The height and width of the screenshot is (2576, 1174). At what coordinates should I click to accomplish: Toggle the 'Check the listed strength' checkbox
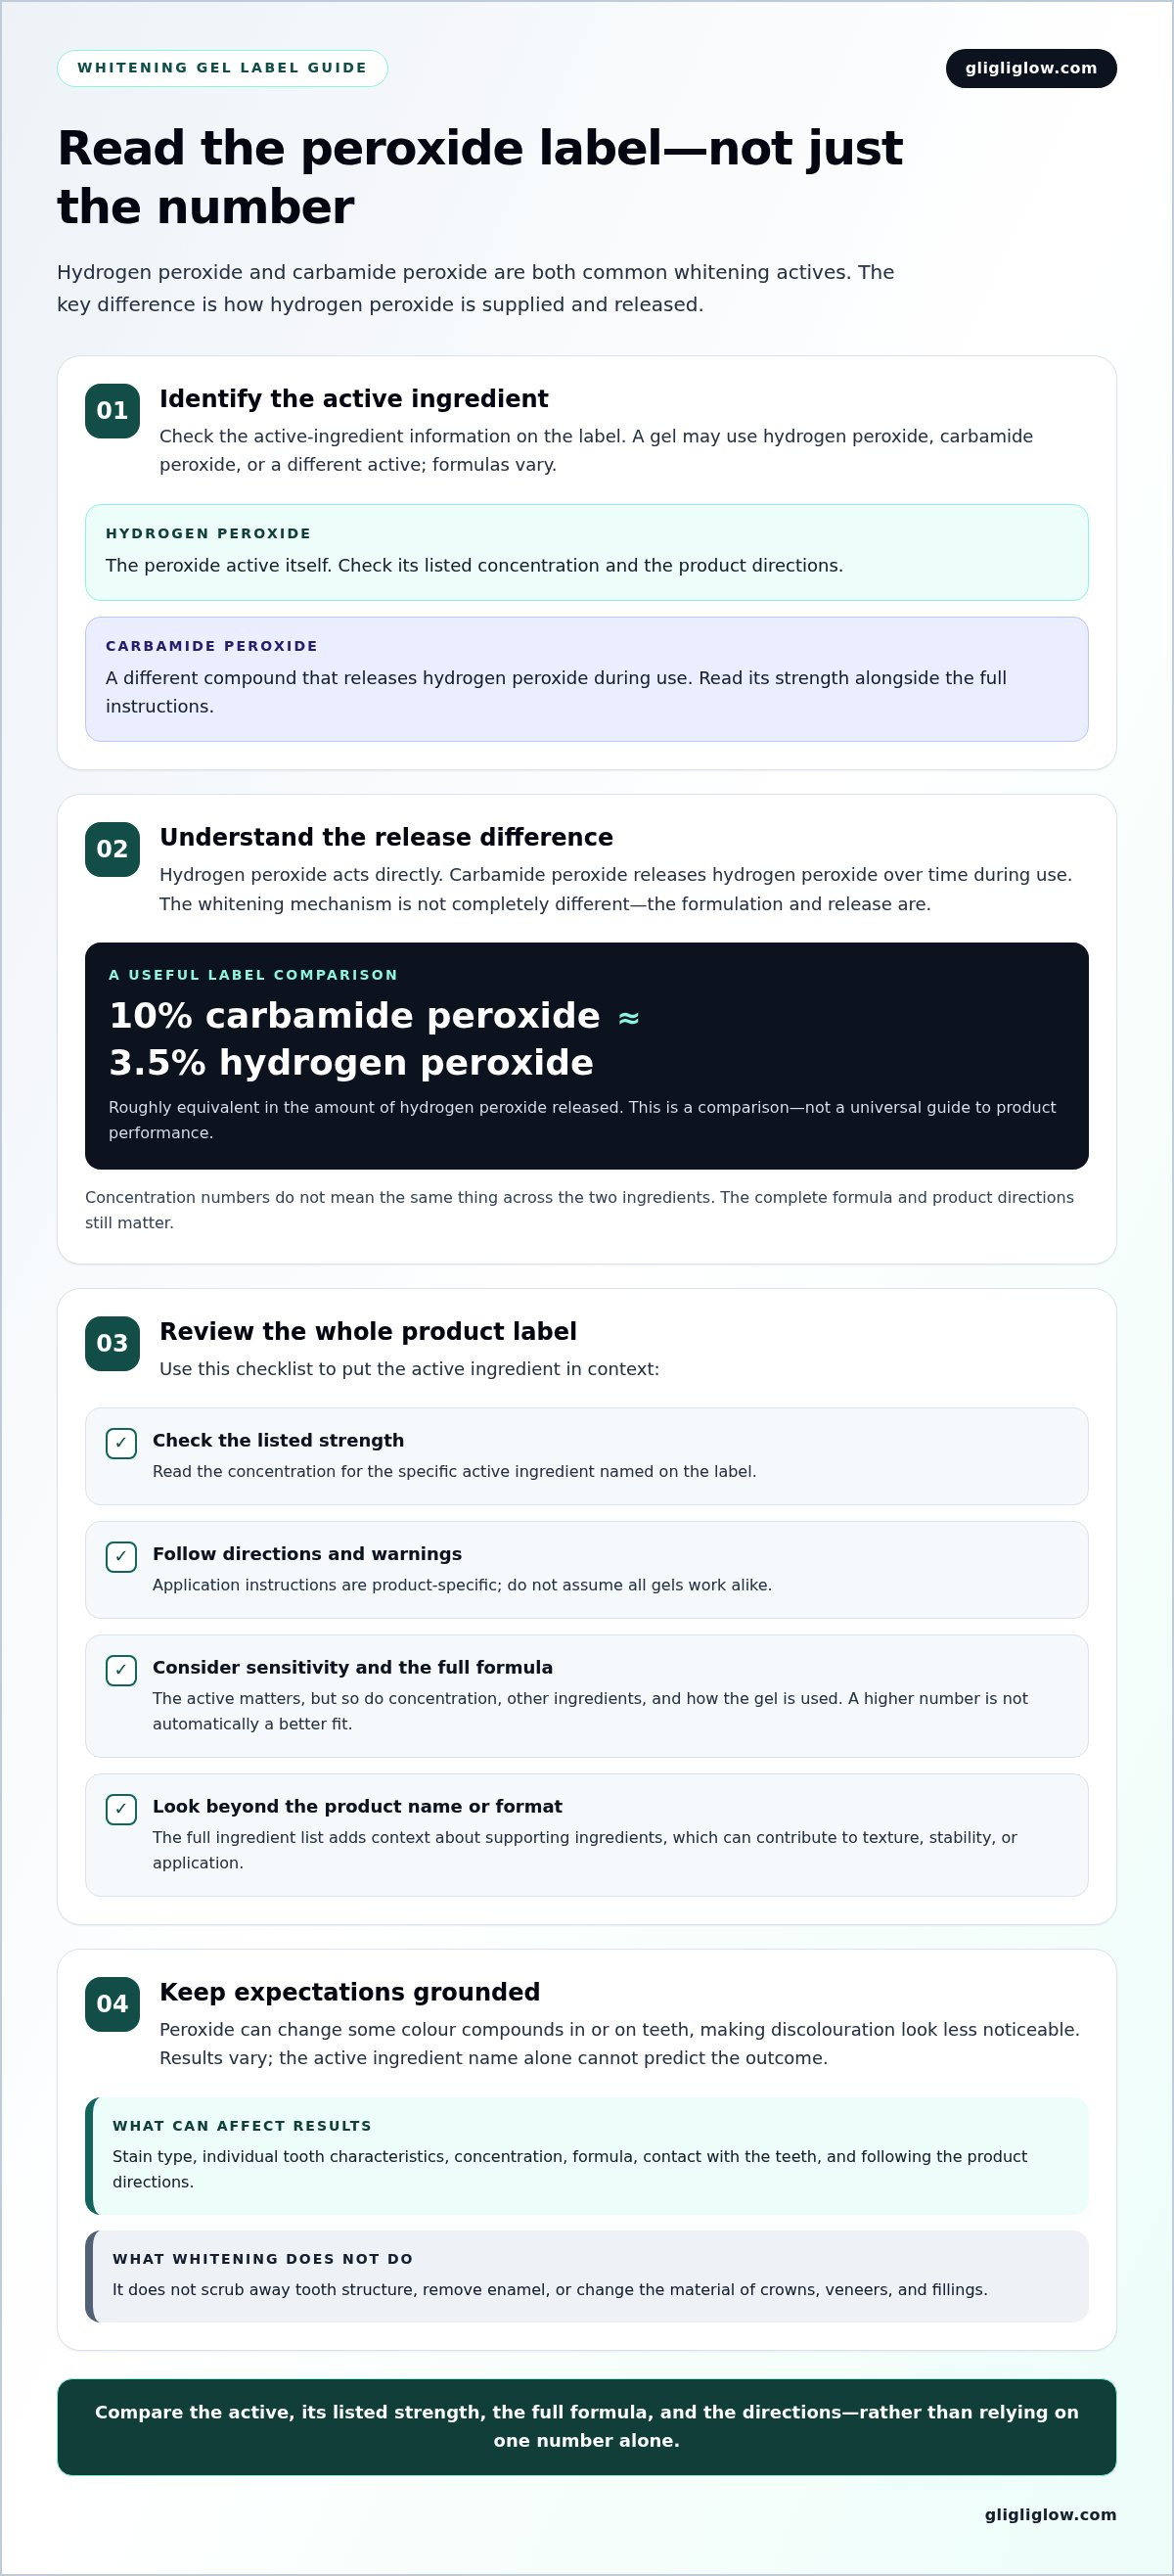[x=121, y=1443]
